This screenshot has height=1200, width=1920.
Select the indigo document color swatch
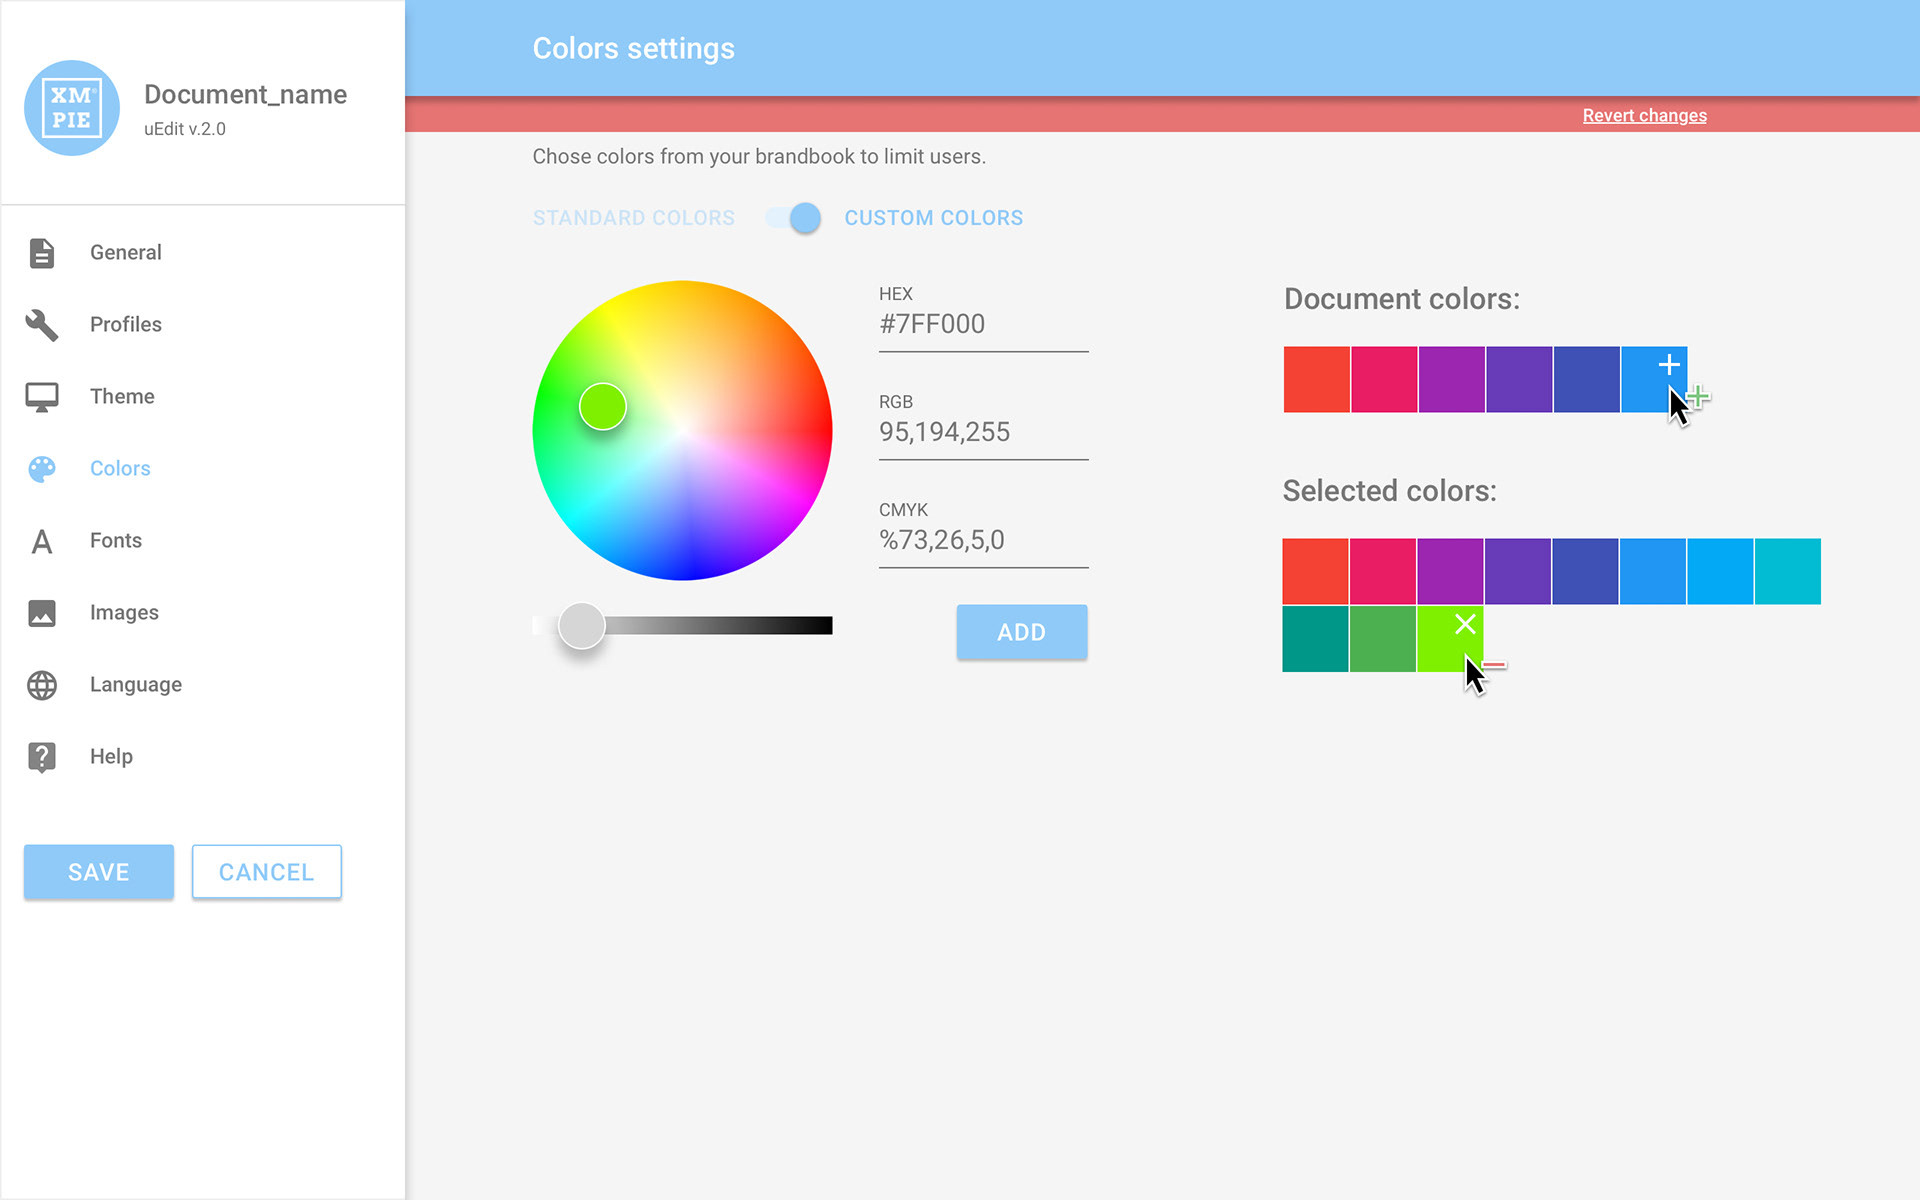(x=1587, y=380)
